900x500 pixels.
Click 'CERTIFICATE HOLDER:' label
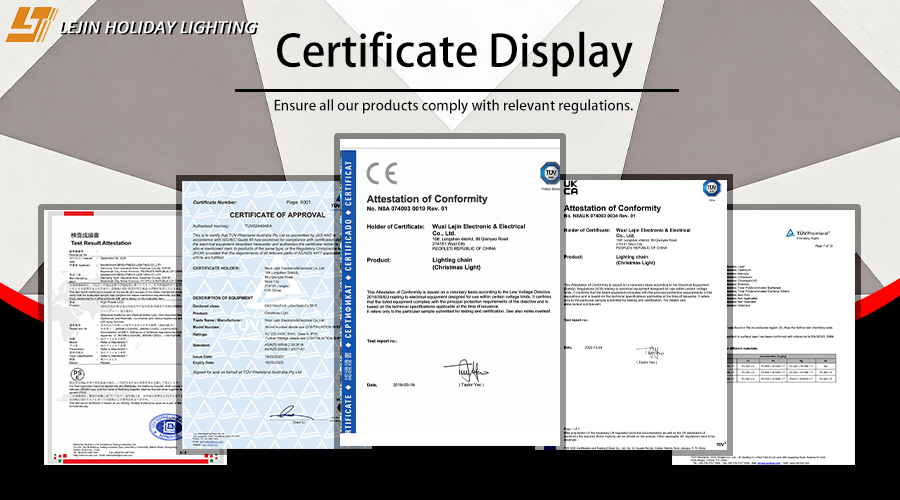point(215,268)
